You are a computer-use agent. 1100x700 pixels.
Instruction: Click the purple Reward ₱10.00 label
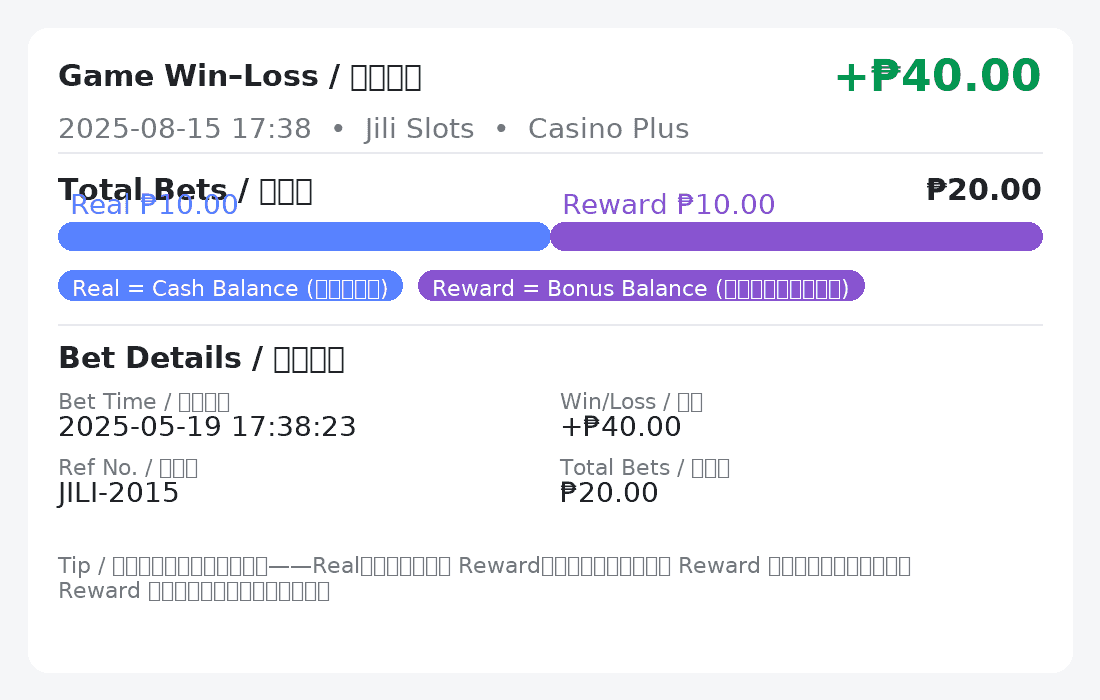click(668, 205)
